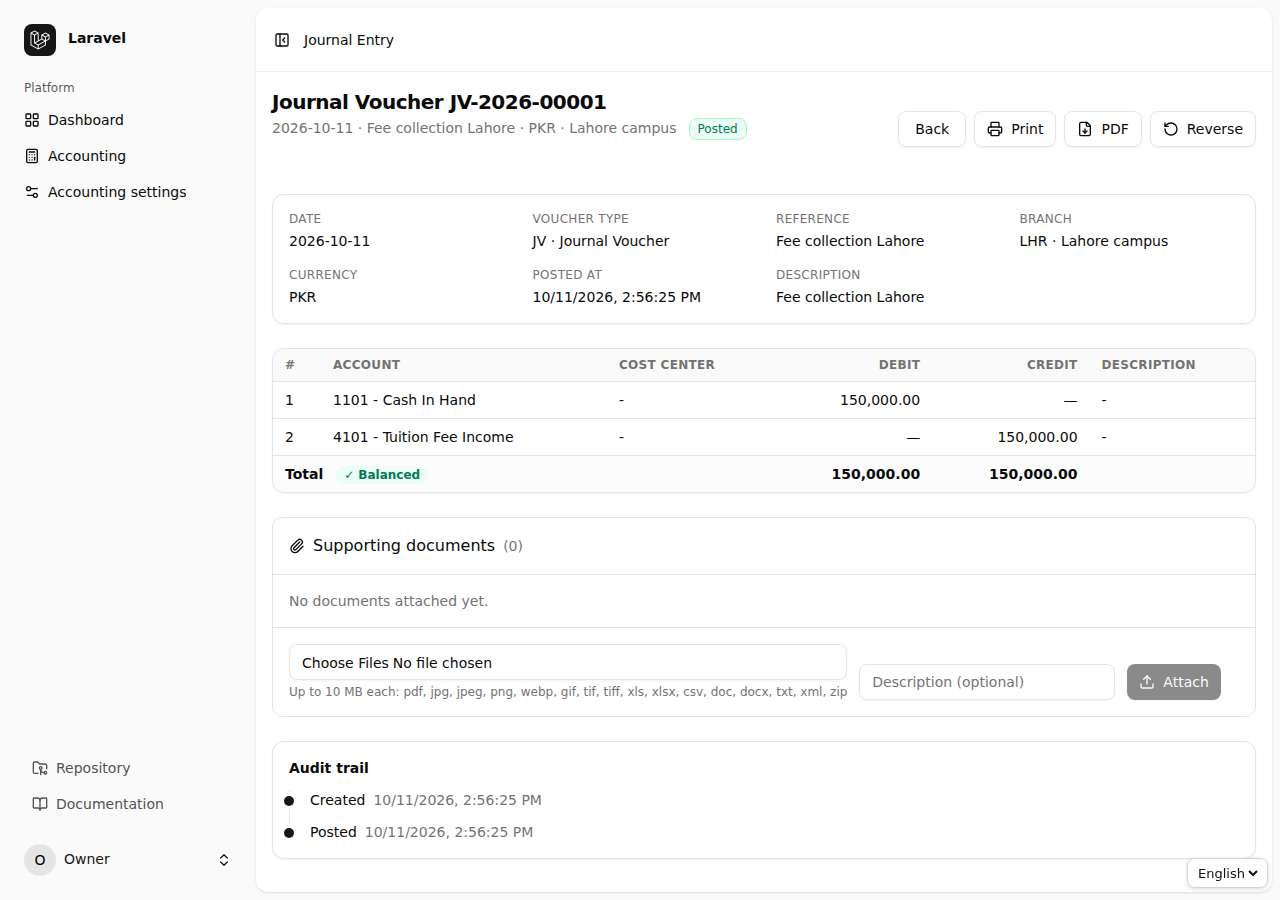Click the Dashboard grid icon
The image size is (1280, 900).
(x=32, y=120)
